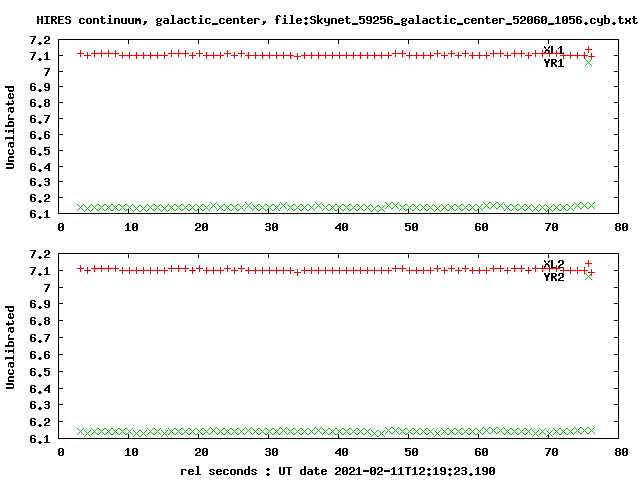Viewport: 640px width, 480px height.
Task: Click the plot title starting with "HIRES continuum"
Action: pos(337,20)
